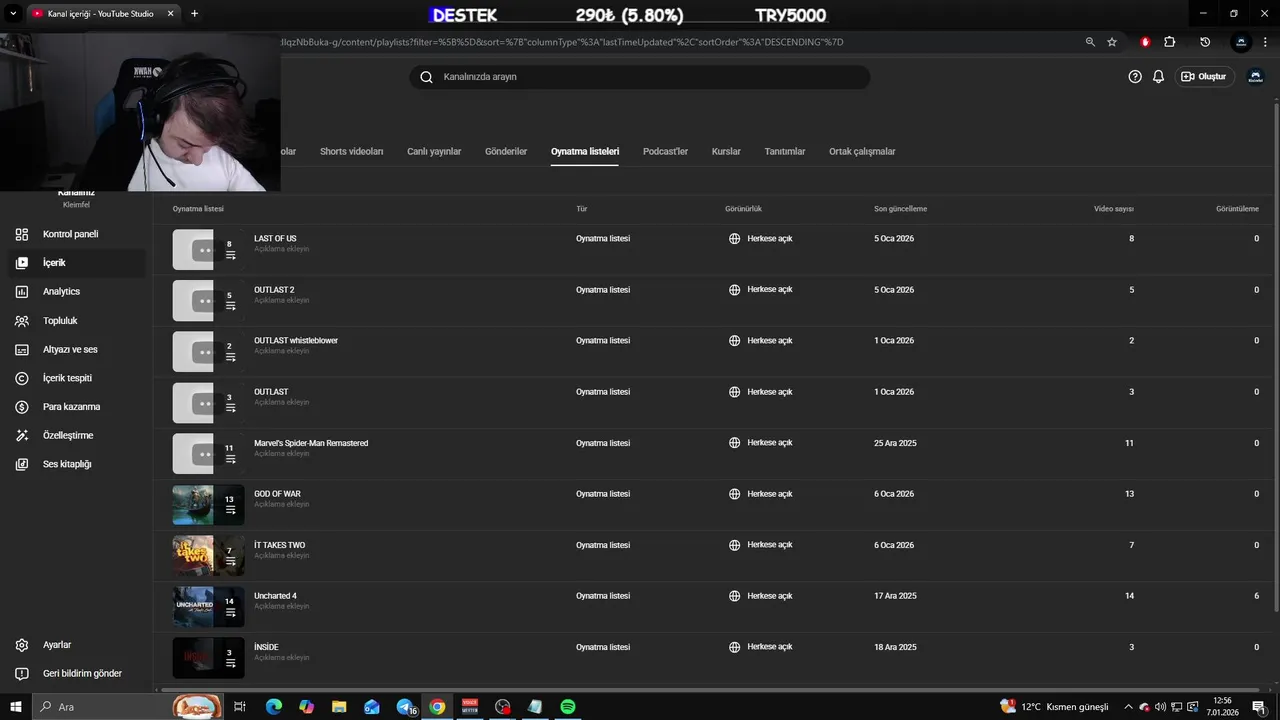Click the Chrome address bar URL

(562, 42)
